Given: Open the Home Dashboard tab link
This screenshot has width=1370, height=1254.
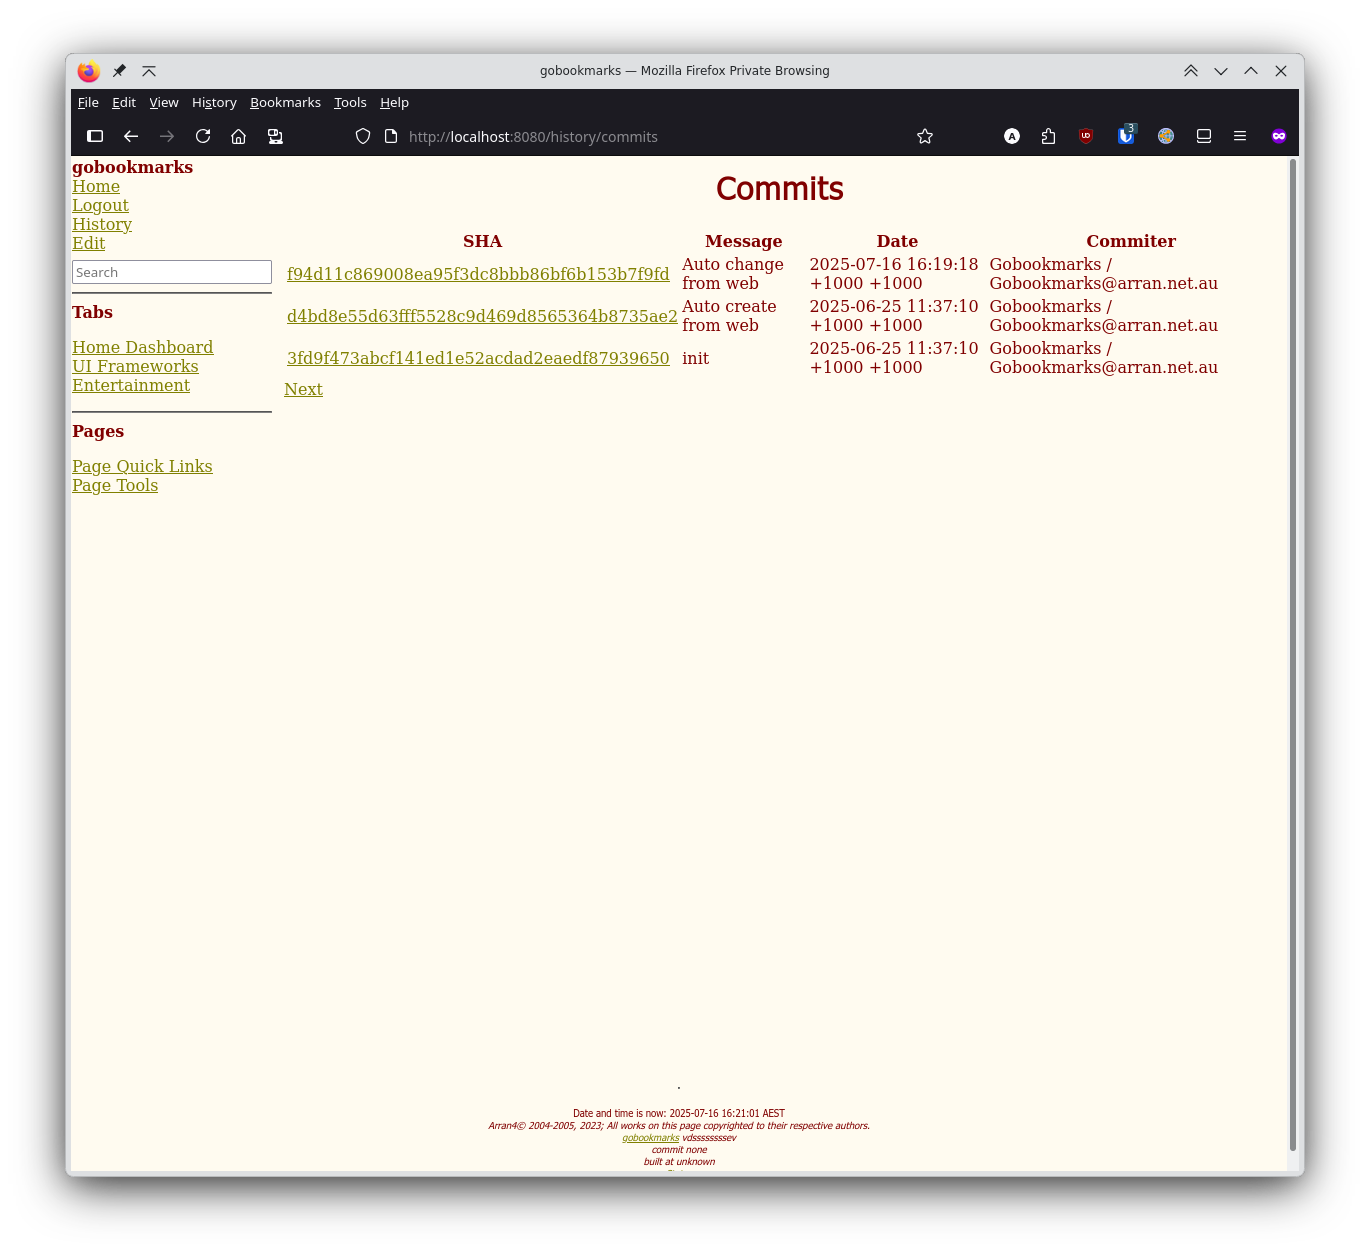Looking at the screenshot, I should (x=142, y=347).
